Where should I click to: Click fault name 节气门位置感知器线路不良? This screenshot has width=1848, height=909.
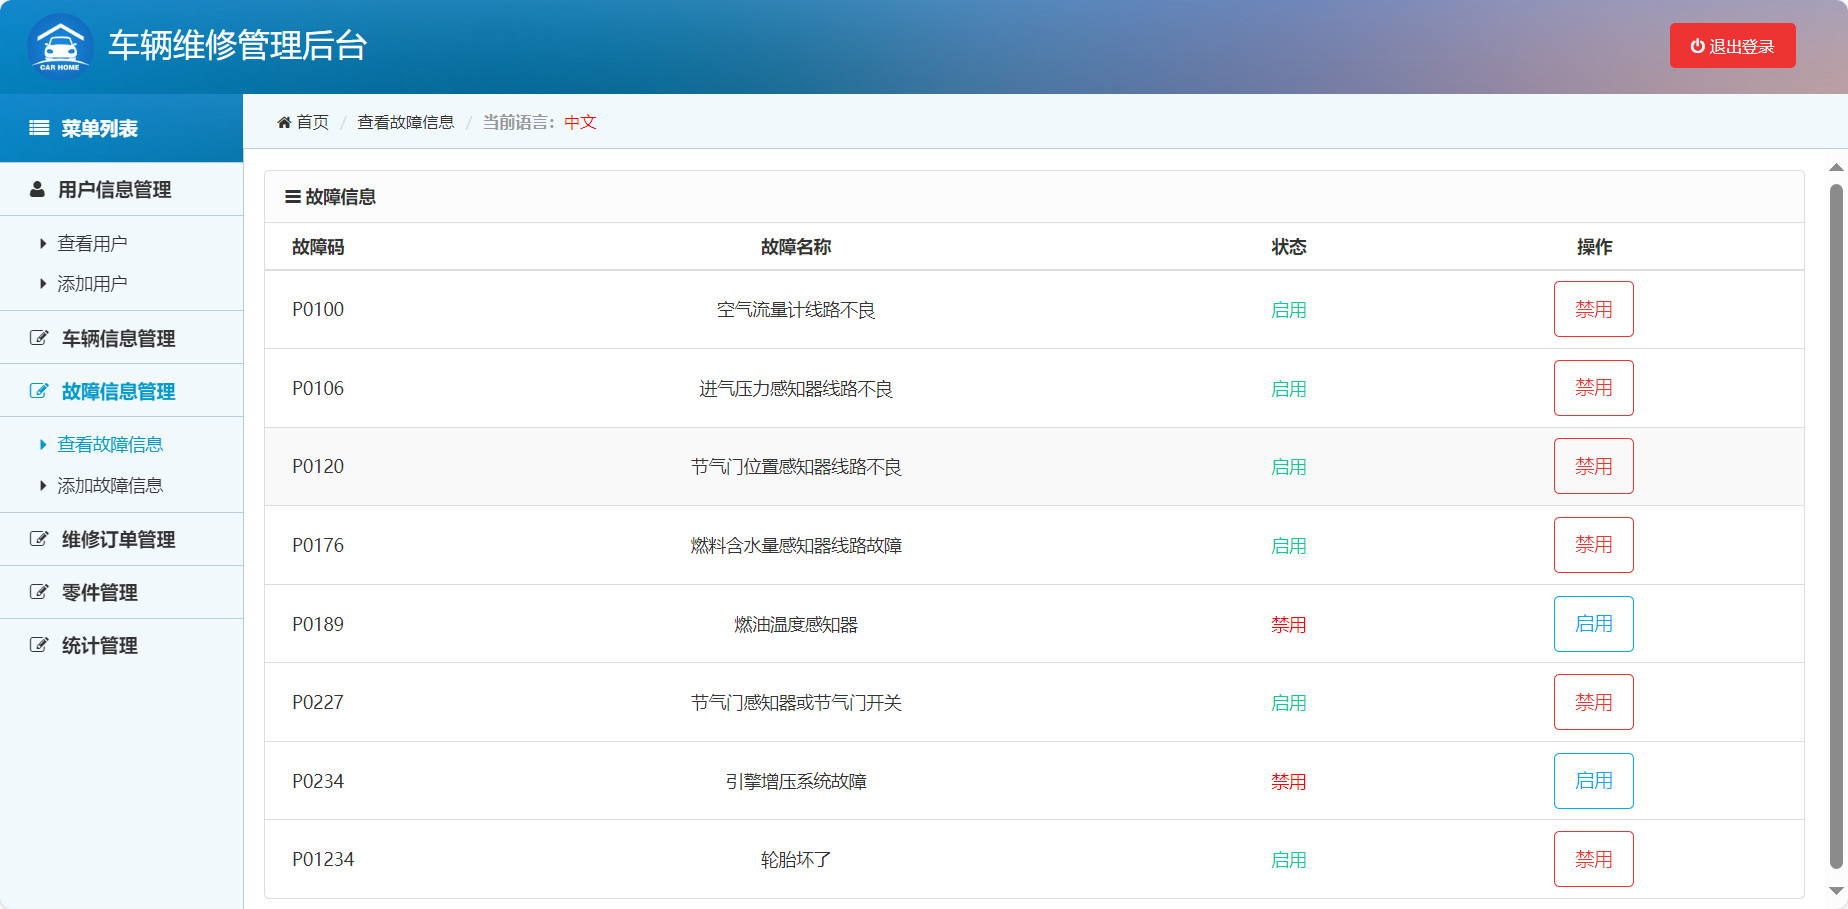(x=796, y=467)
